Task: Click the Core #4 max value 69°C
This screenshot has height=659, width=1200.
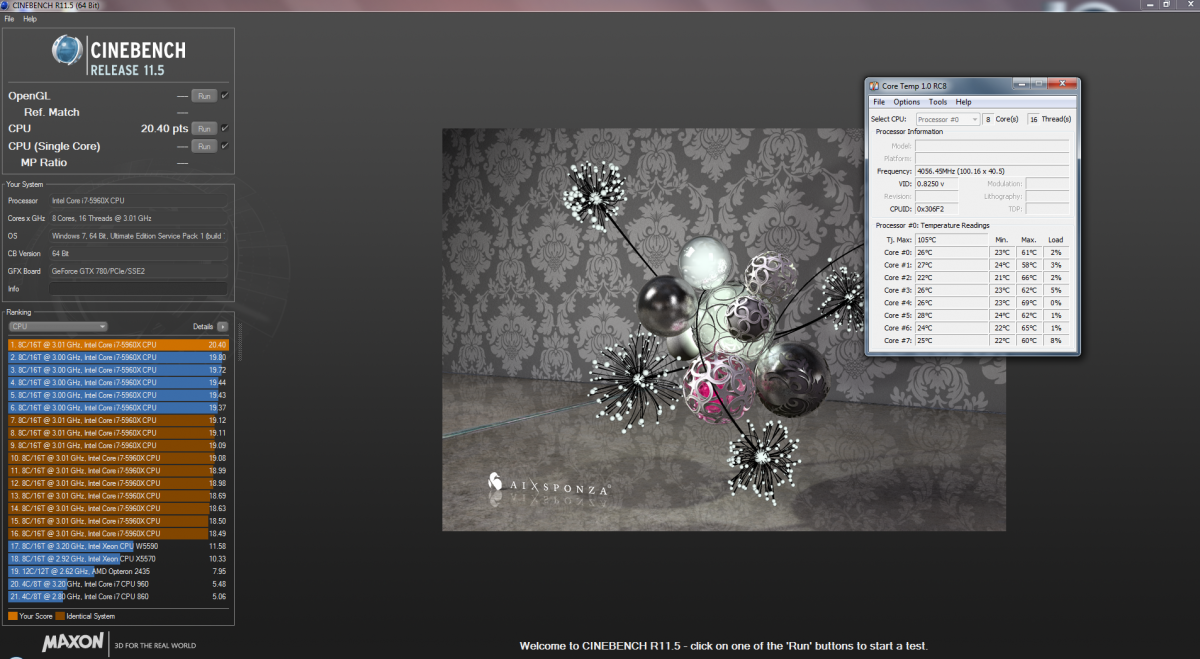Action: point(1029,303)
